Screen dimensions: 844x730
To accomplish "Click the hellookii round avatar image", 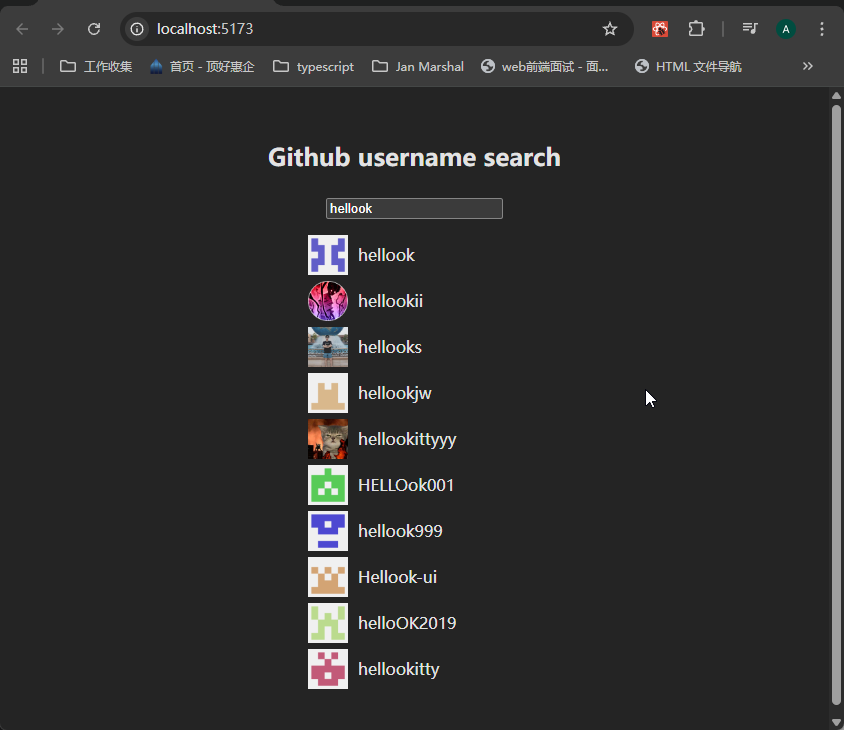I will [x=327, y=301].
